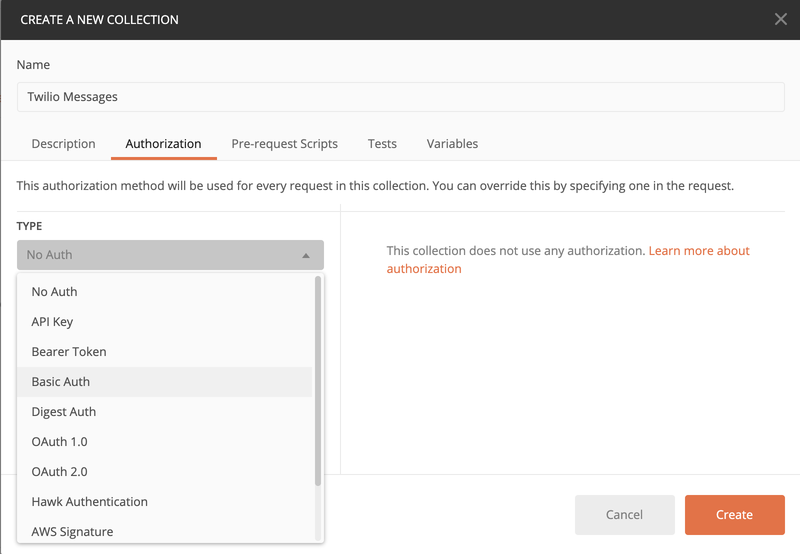
Task: Collapse the auth Type dropdown arrow
Action: 306,256
